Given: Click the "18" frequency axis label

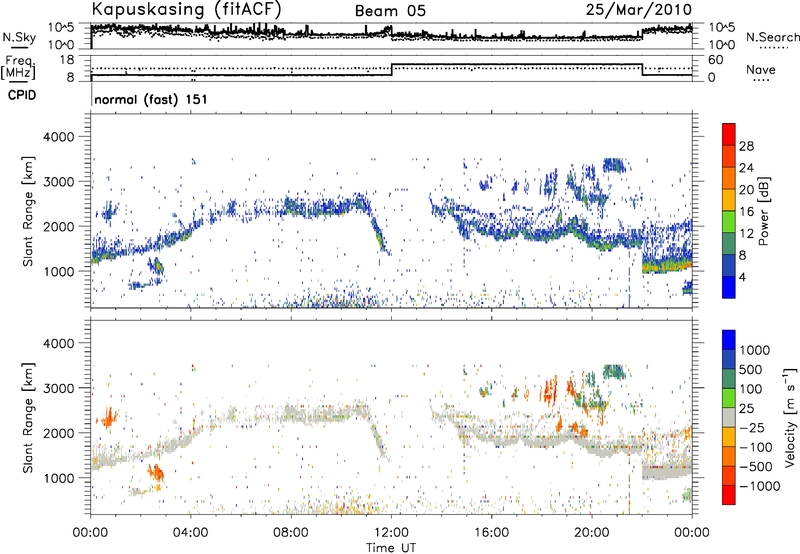Looking at the screenshot, I should pyautogui.click(x=66, y=60).
